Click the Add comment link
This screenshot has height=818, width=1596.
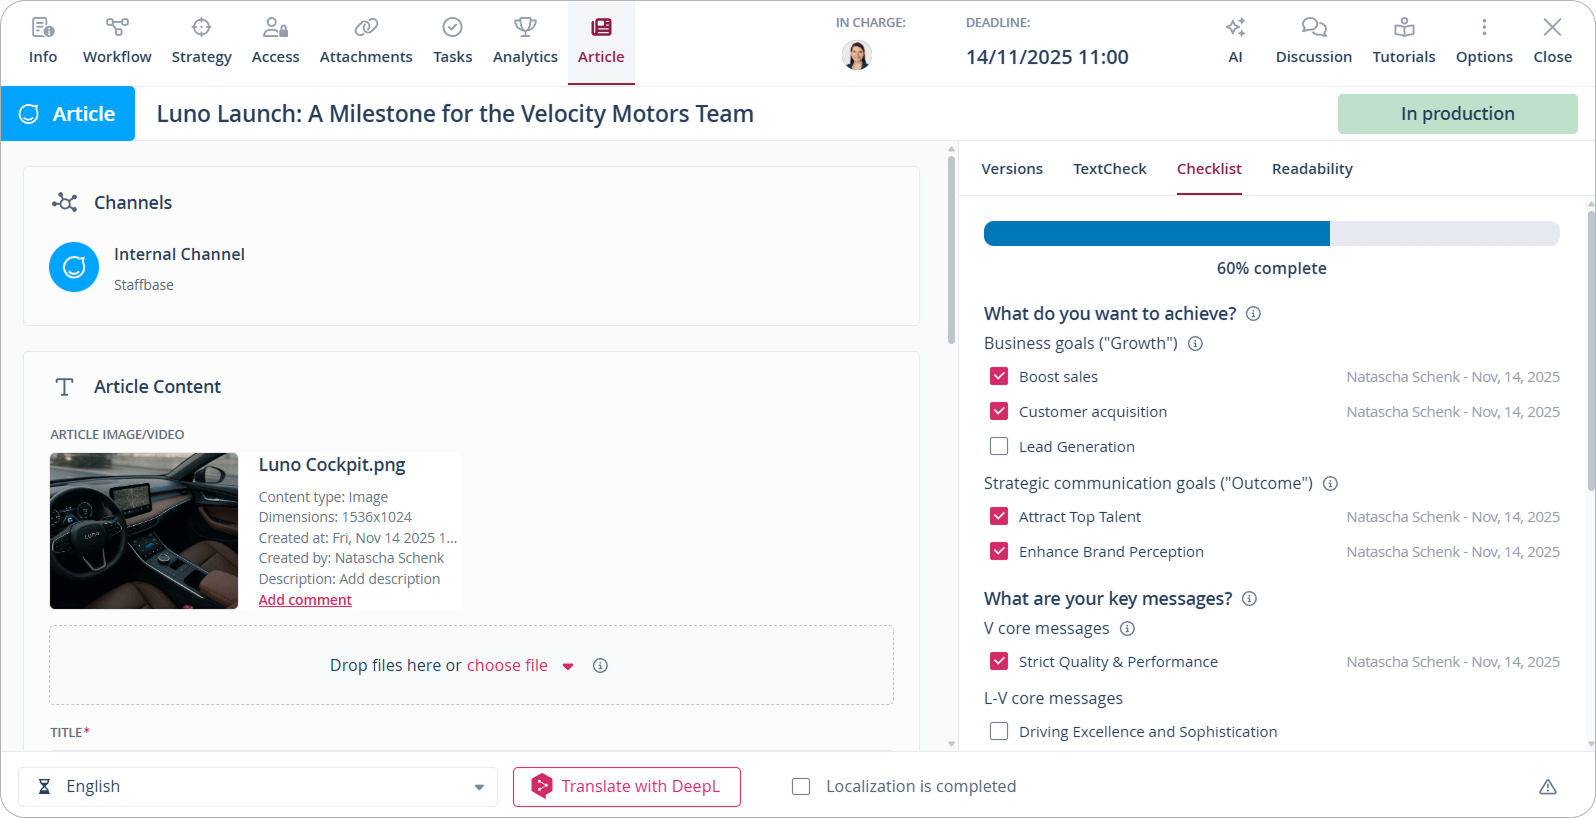click(x=305, y=600)
